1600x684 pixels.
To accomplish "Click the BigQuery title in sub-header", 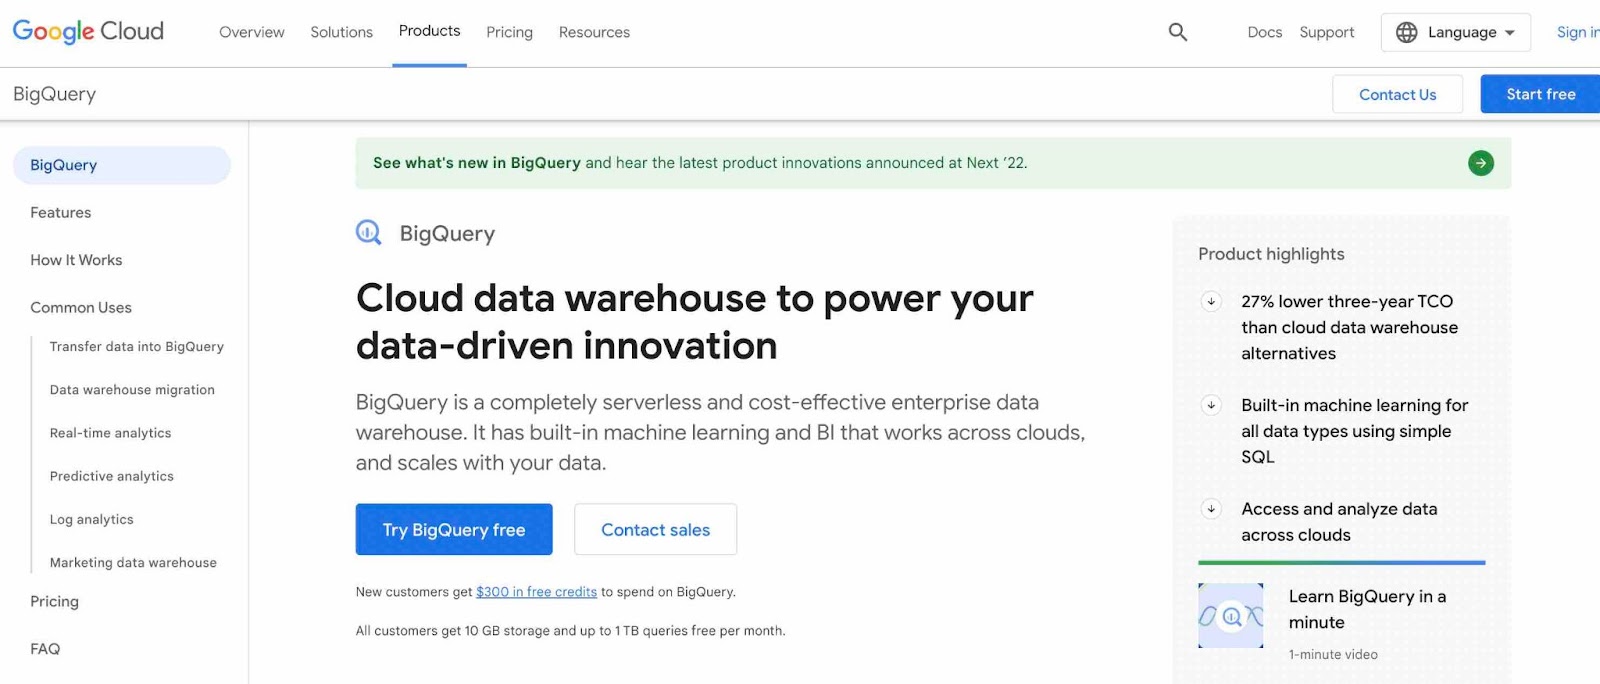I will coord(55,94).
